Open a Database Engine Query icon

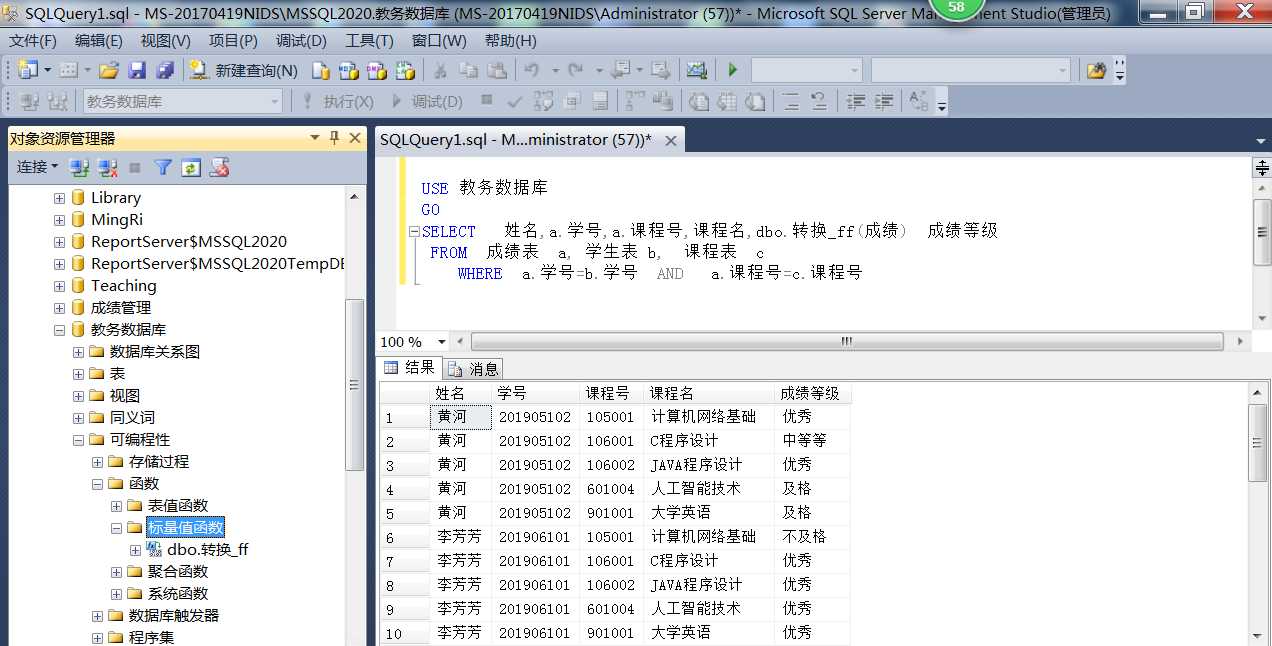click(320, 70)
